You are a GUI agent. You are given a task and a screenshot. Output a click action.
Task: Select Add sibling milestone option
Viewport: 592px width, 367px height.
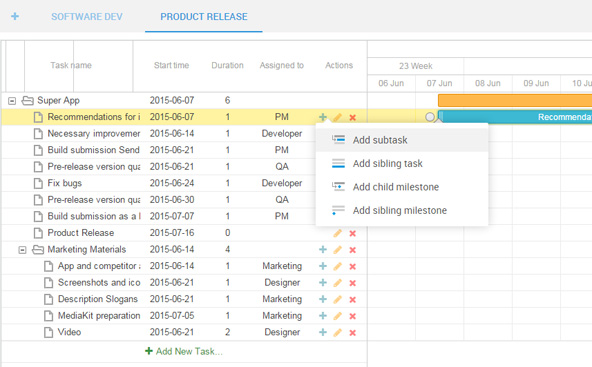(x=402, y=210)
